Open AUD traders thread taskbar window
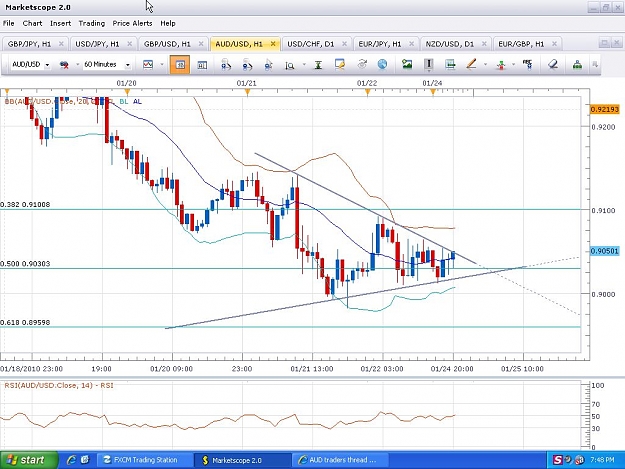 pyautogui.click(x=341, y=460)
